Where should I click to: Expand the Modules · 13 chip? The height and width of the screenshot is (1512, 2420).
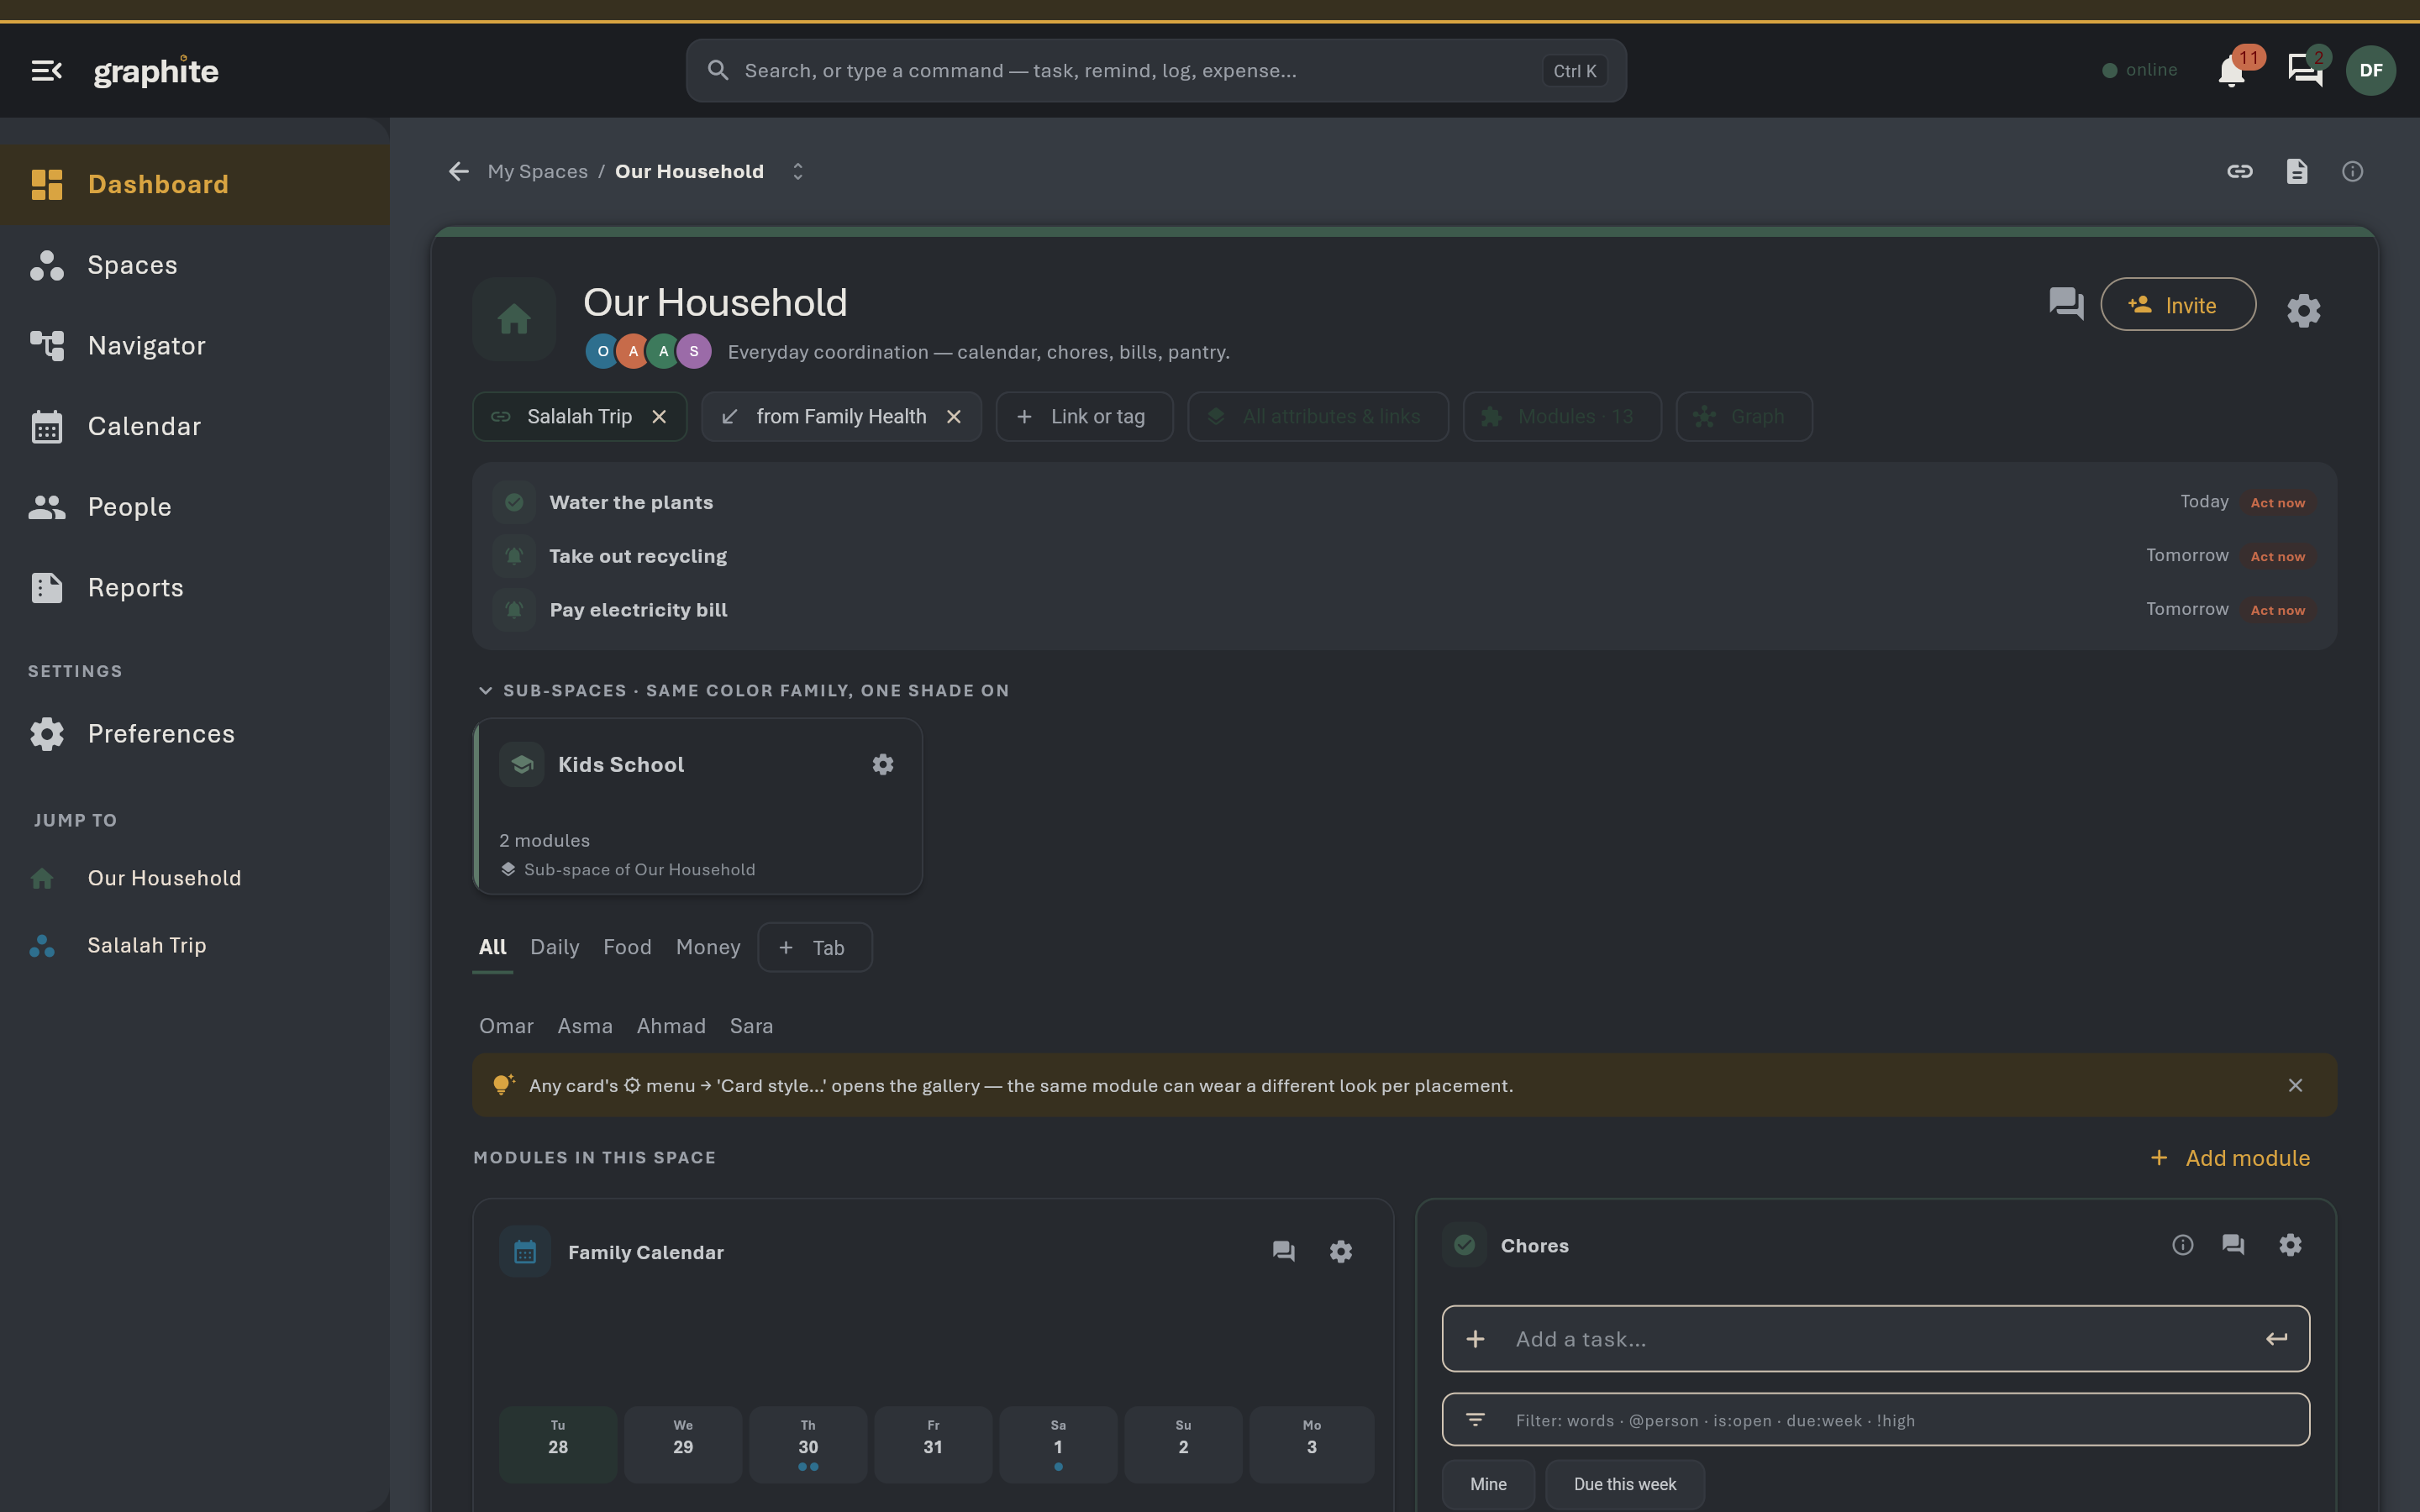point(1561,417)
